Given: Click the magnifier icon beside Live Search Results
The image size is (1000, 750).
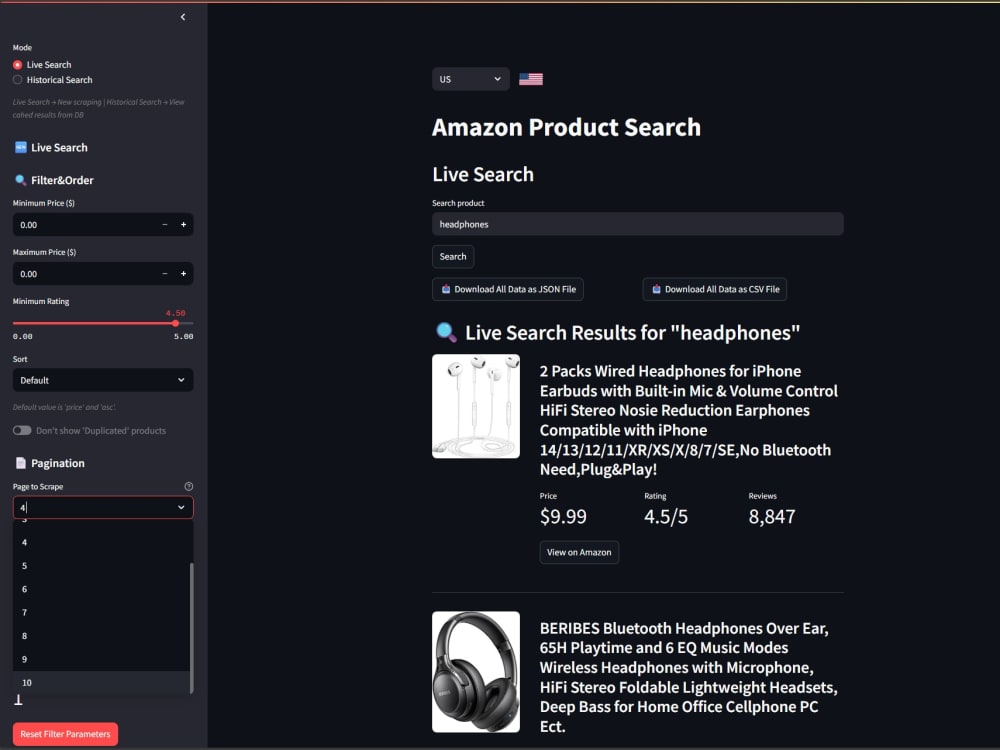Looking at the screenshot, I should [x=446, y=332].
